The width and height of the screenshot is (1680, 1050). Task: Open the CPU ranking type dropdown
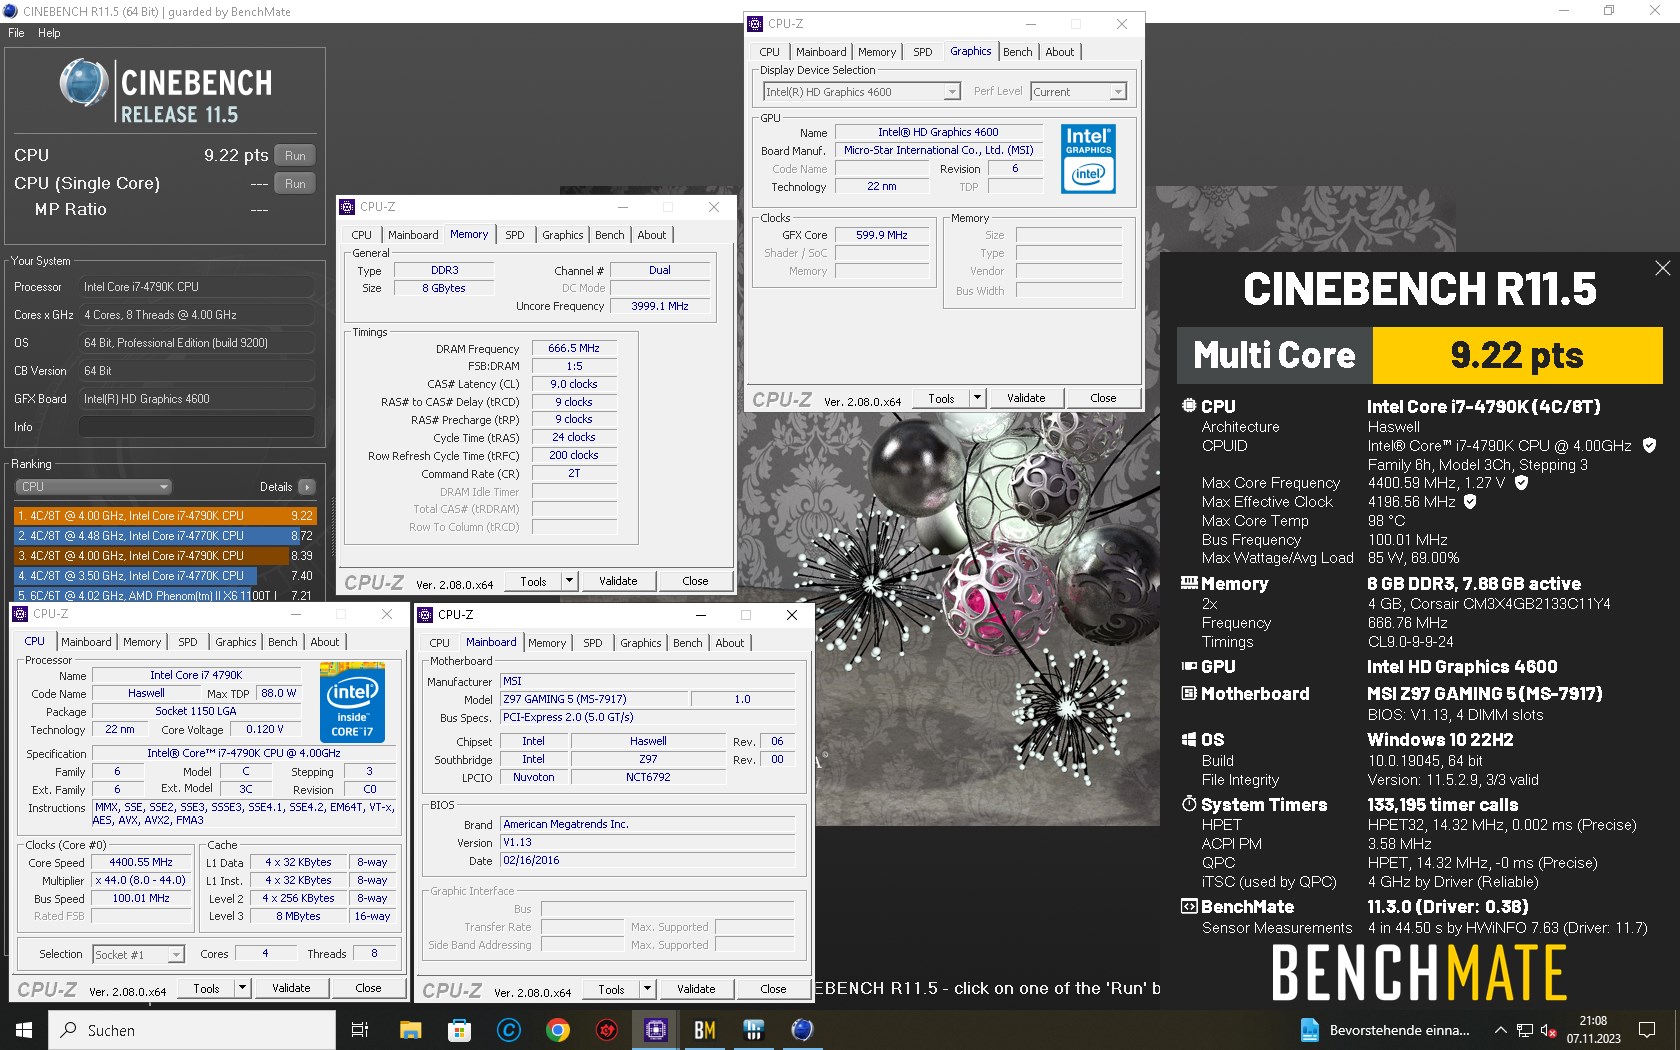point(94,487)
